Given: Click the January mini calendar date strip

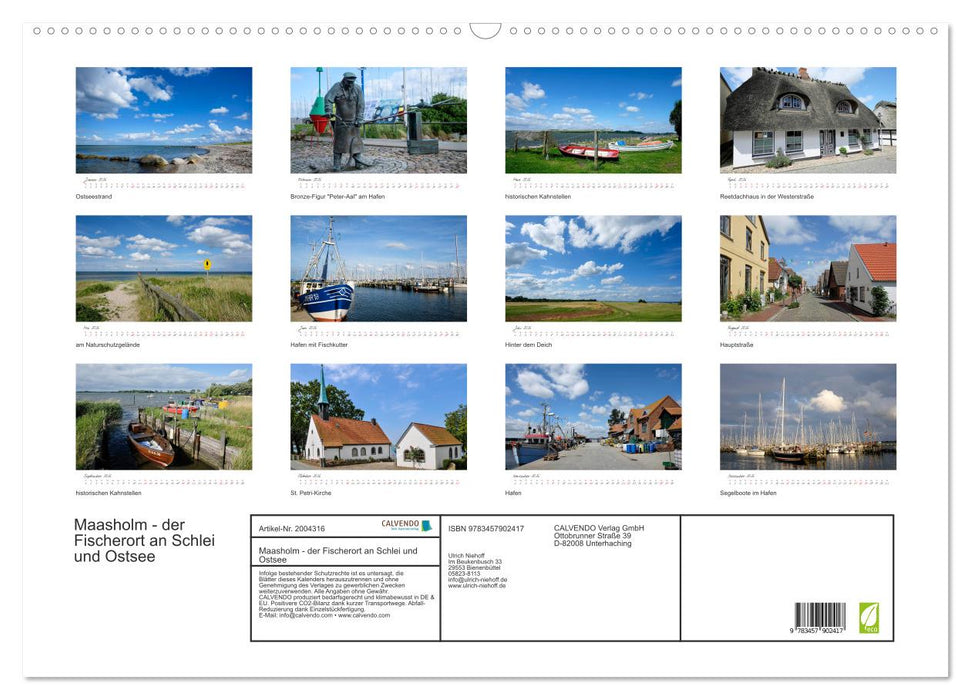Looking at the screenshot, I should pyautogui.click(x=163, y=186).
